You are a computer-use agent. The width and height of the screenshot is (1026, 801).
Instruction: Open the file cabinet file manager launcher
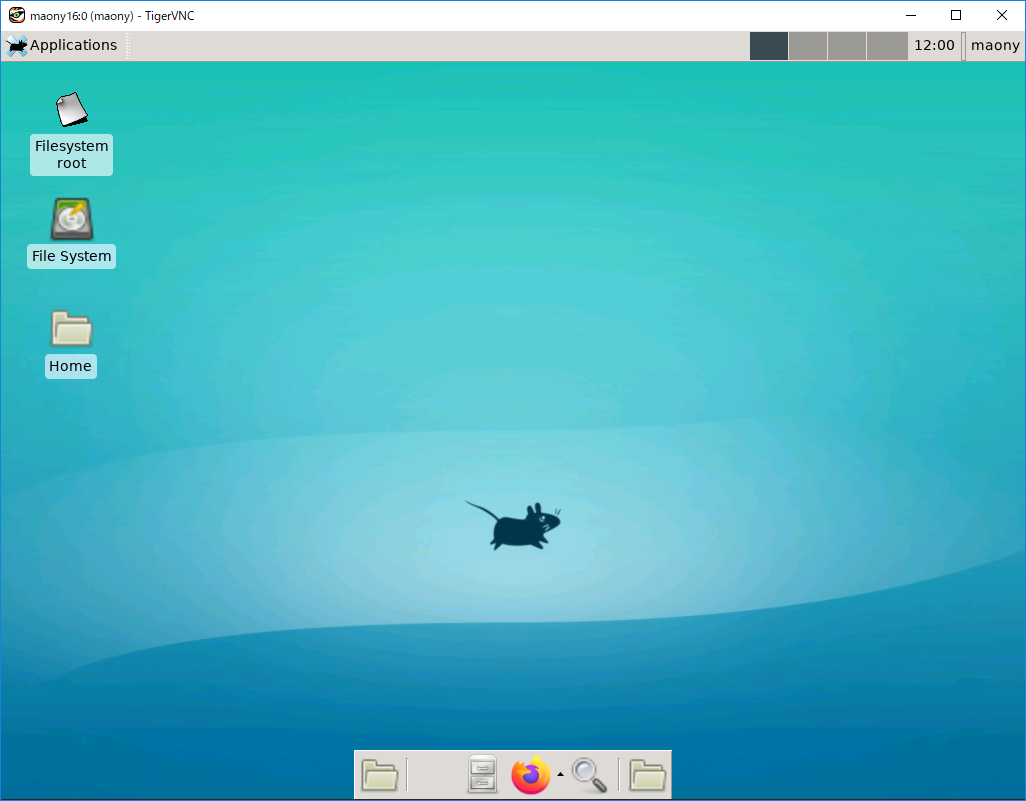coord(482,774)
